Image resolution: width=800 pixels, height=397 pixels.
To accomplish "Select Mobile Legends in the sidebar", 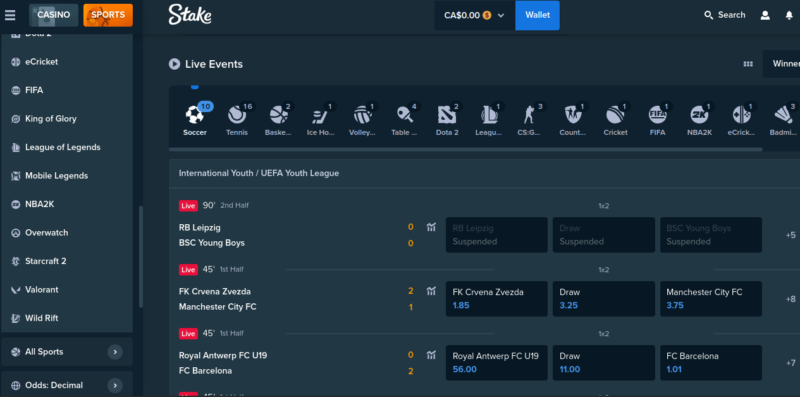I will [66, 176].
